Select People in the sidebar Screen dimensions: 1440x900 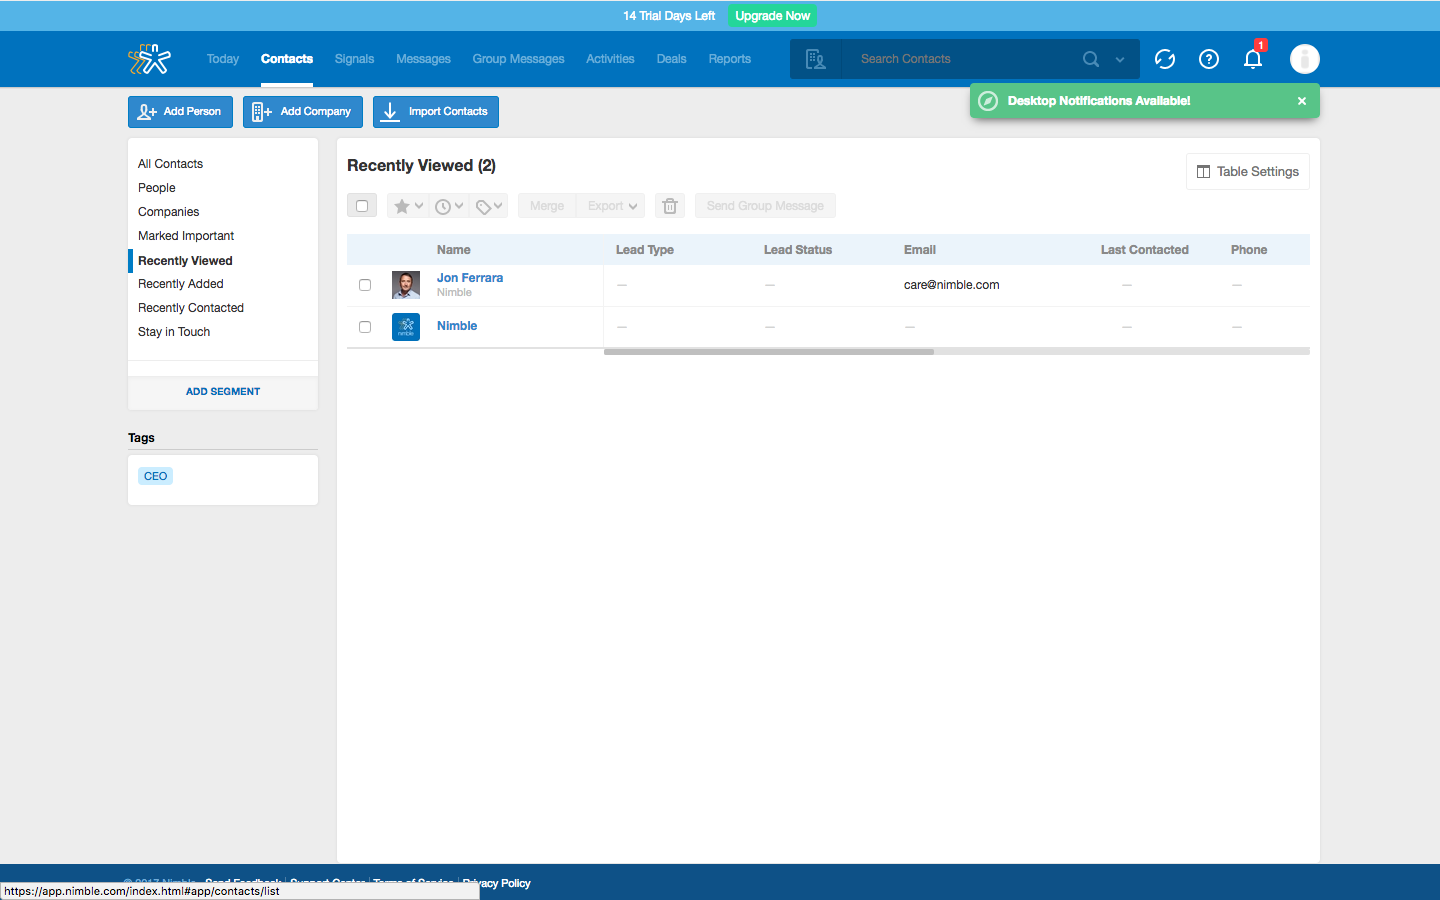coord(157,188)
